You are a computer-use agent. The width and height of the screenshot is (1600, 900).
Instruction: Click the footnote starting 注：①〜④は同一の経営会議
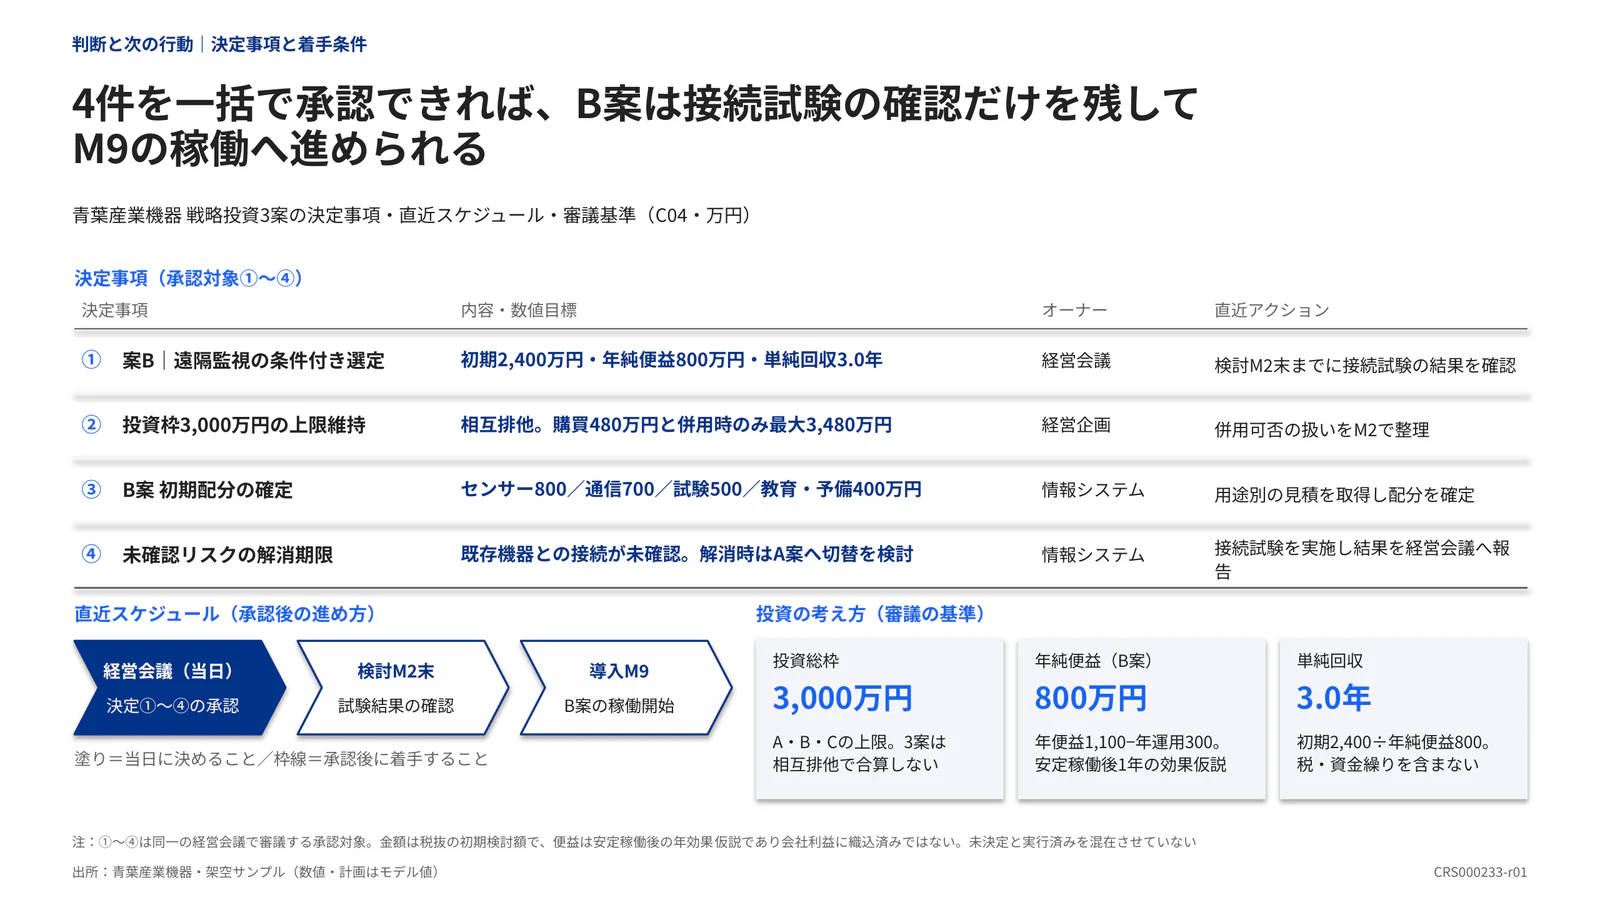(634, 842)
